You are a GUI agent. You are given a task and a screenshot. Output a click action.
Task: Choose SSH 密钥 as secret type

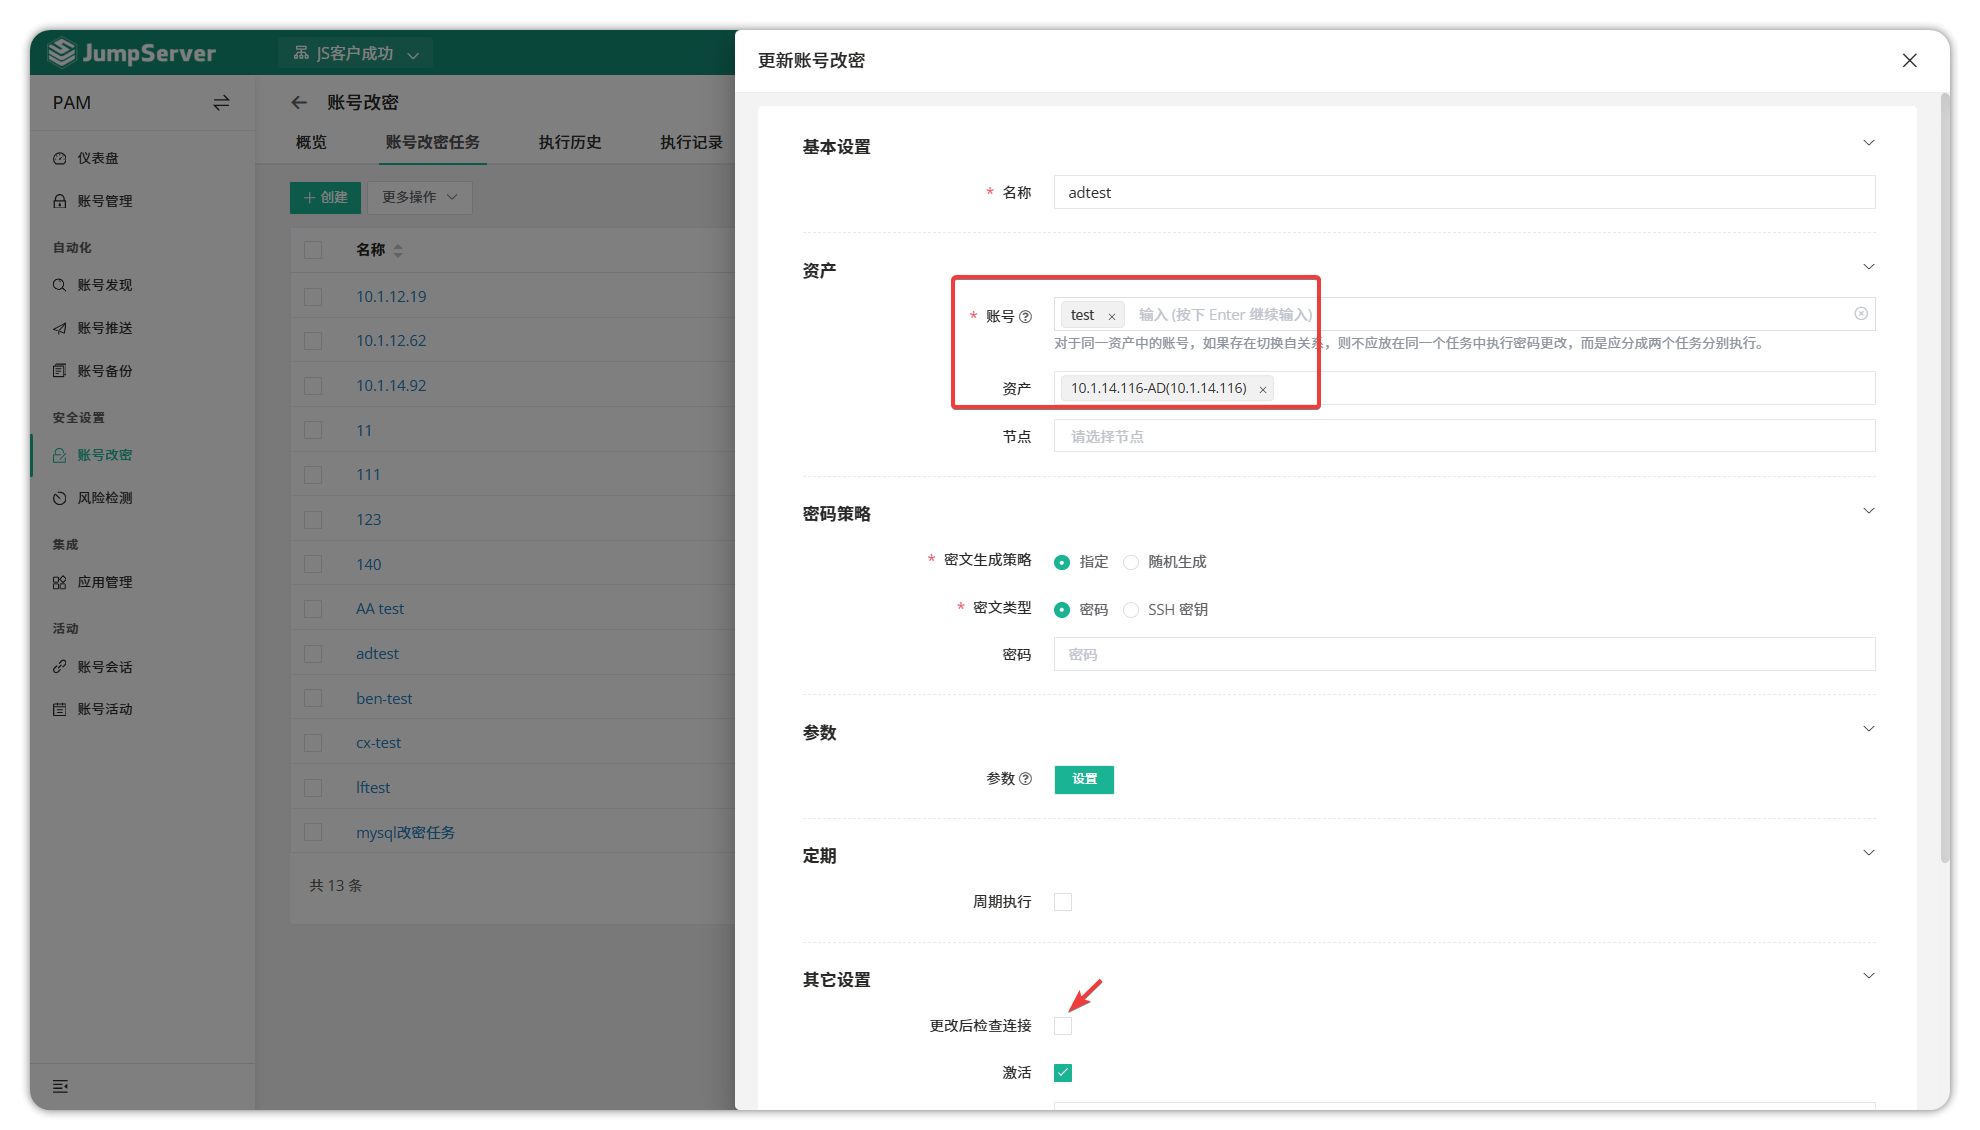pyautogui.click(x=1131, y=610)
